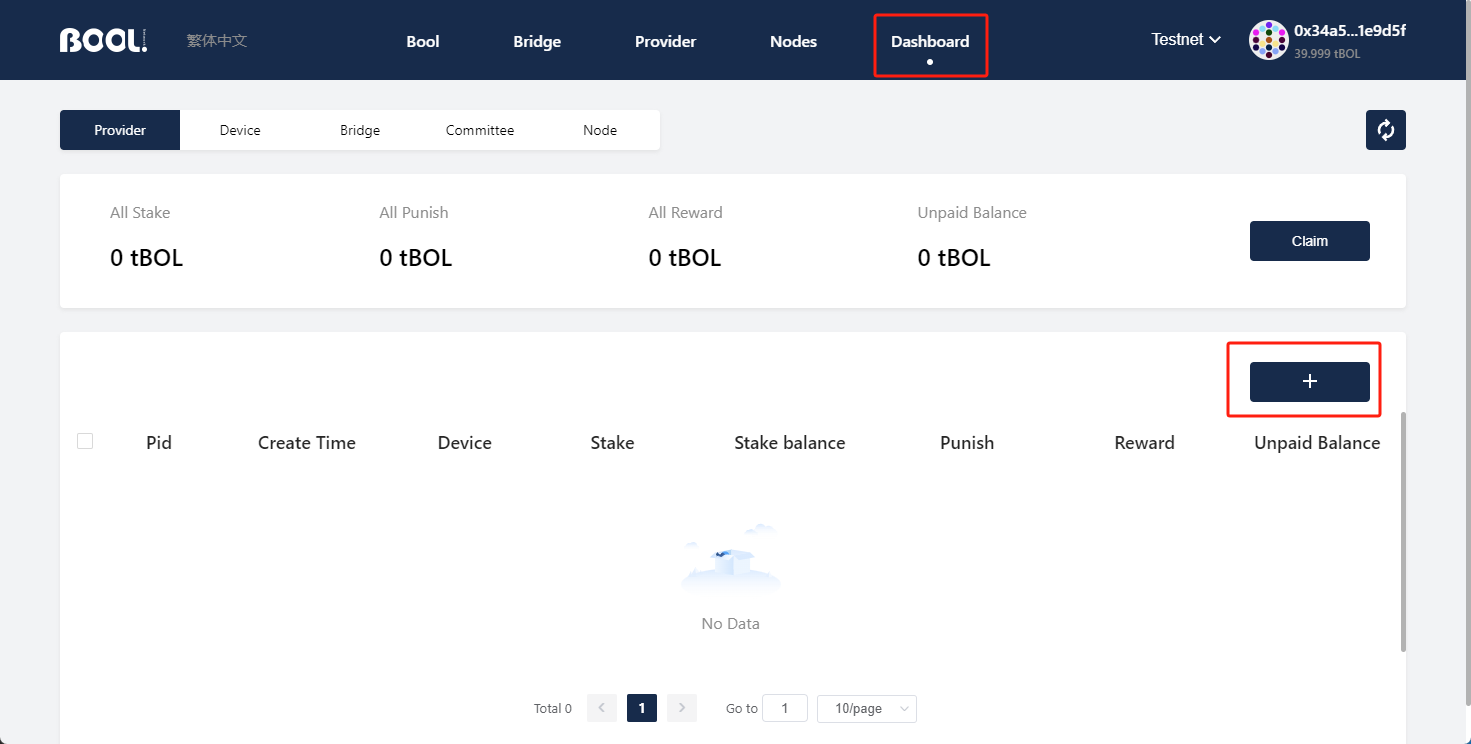Switch to the Node tab

pos(600,129)
